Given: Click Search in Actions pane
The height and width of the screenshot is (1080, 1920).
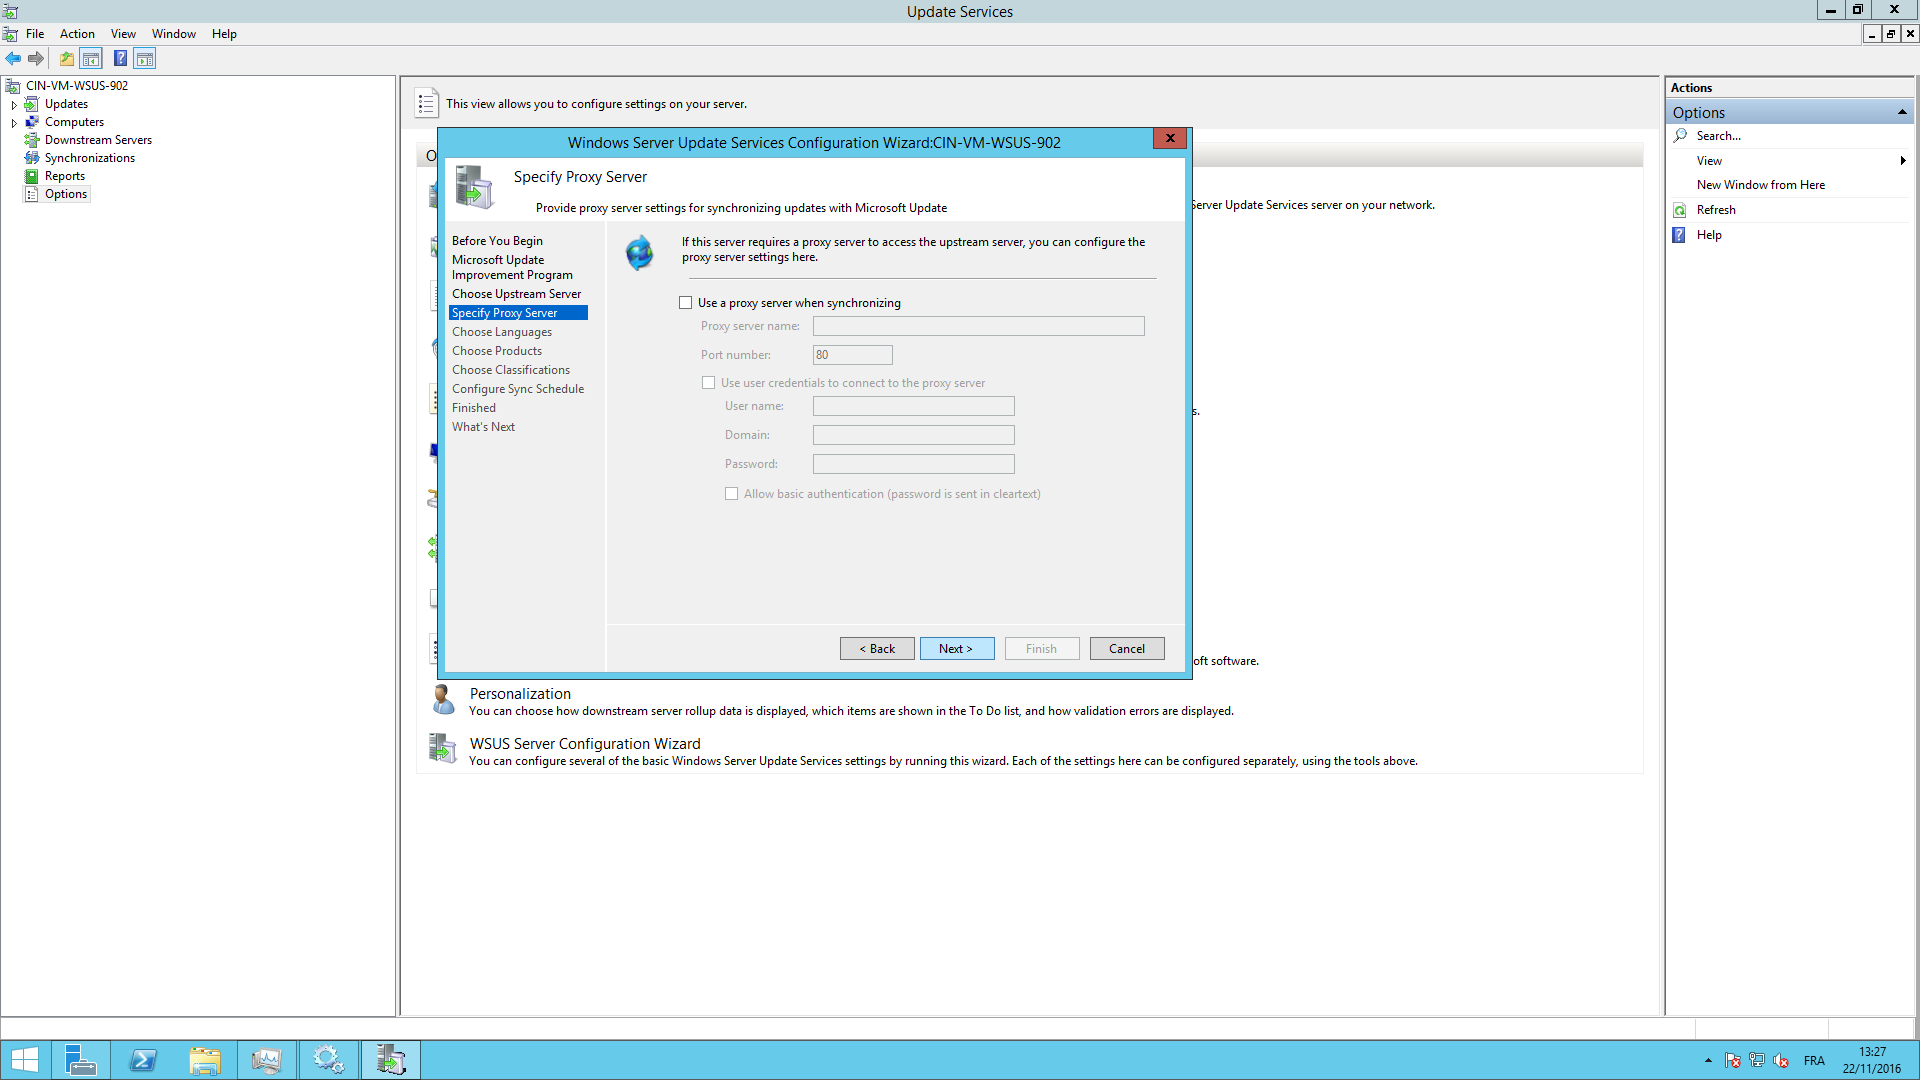Looking at the screenshot, I should (1718, 136).
